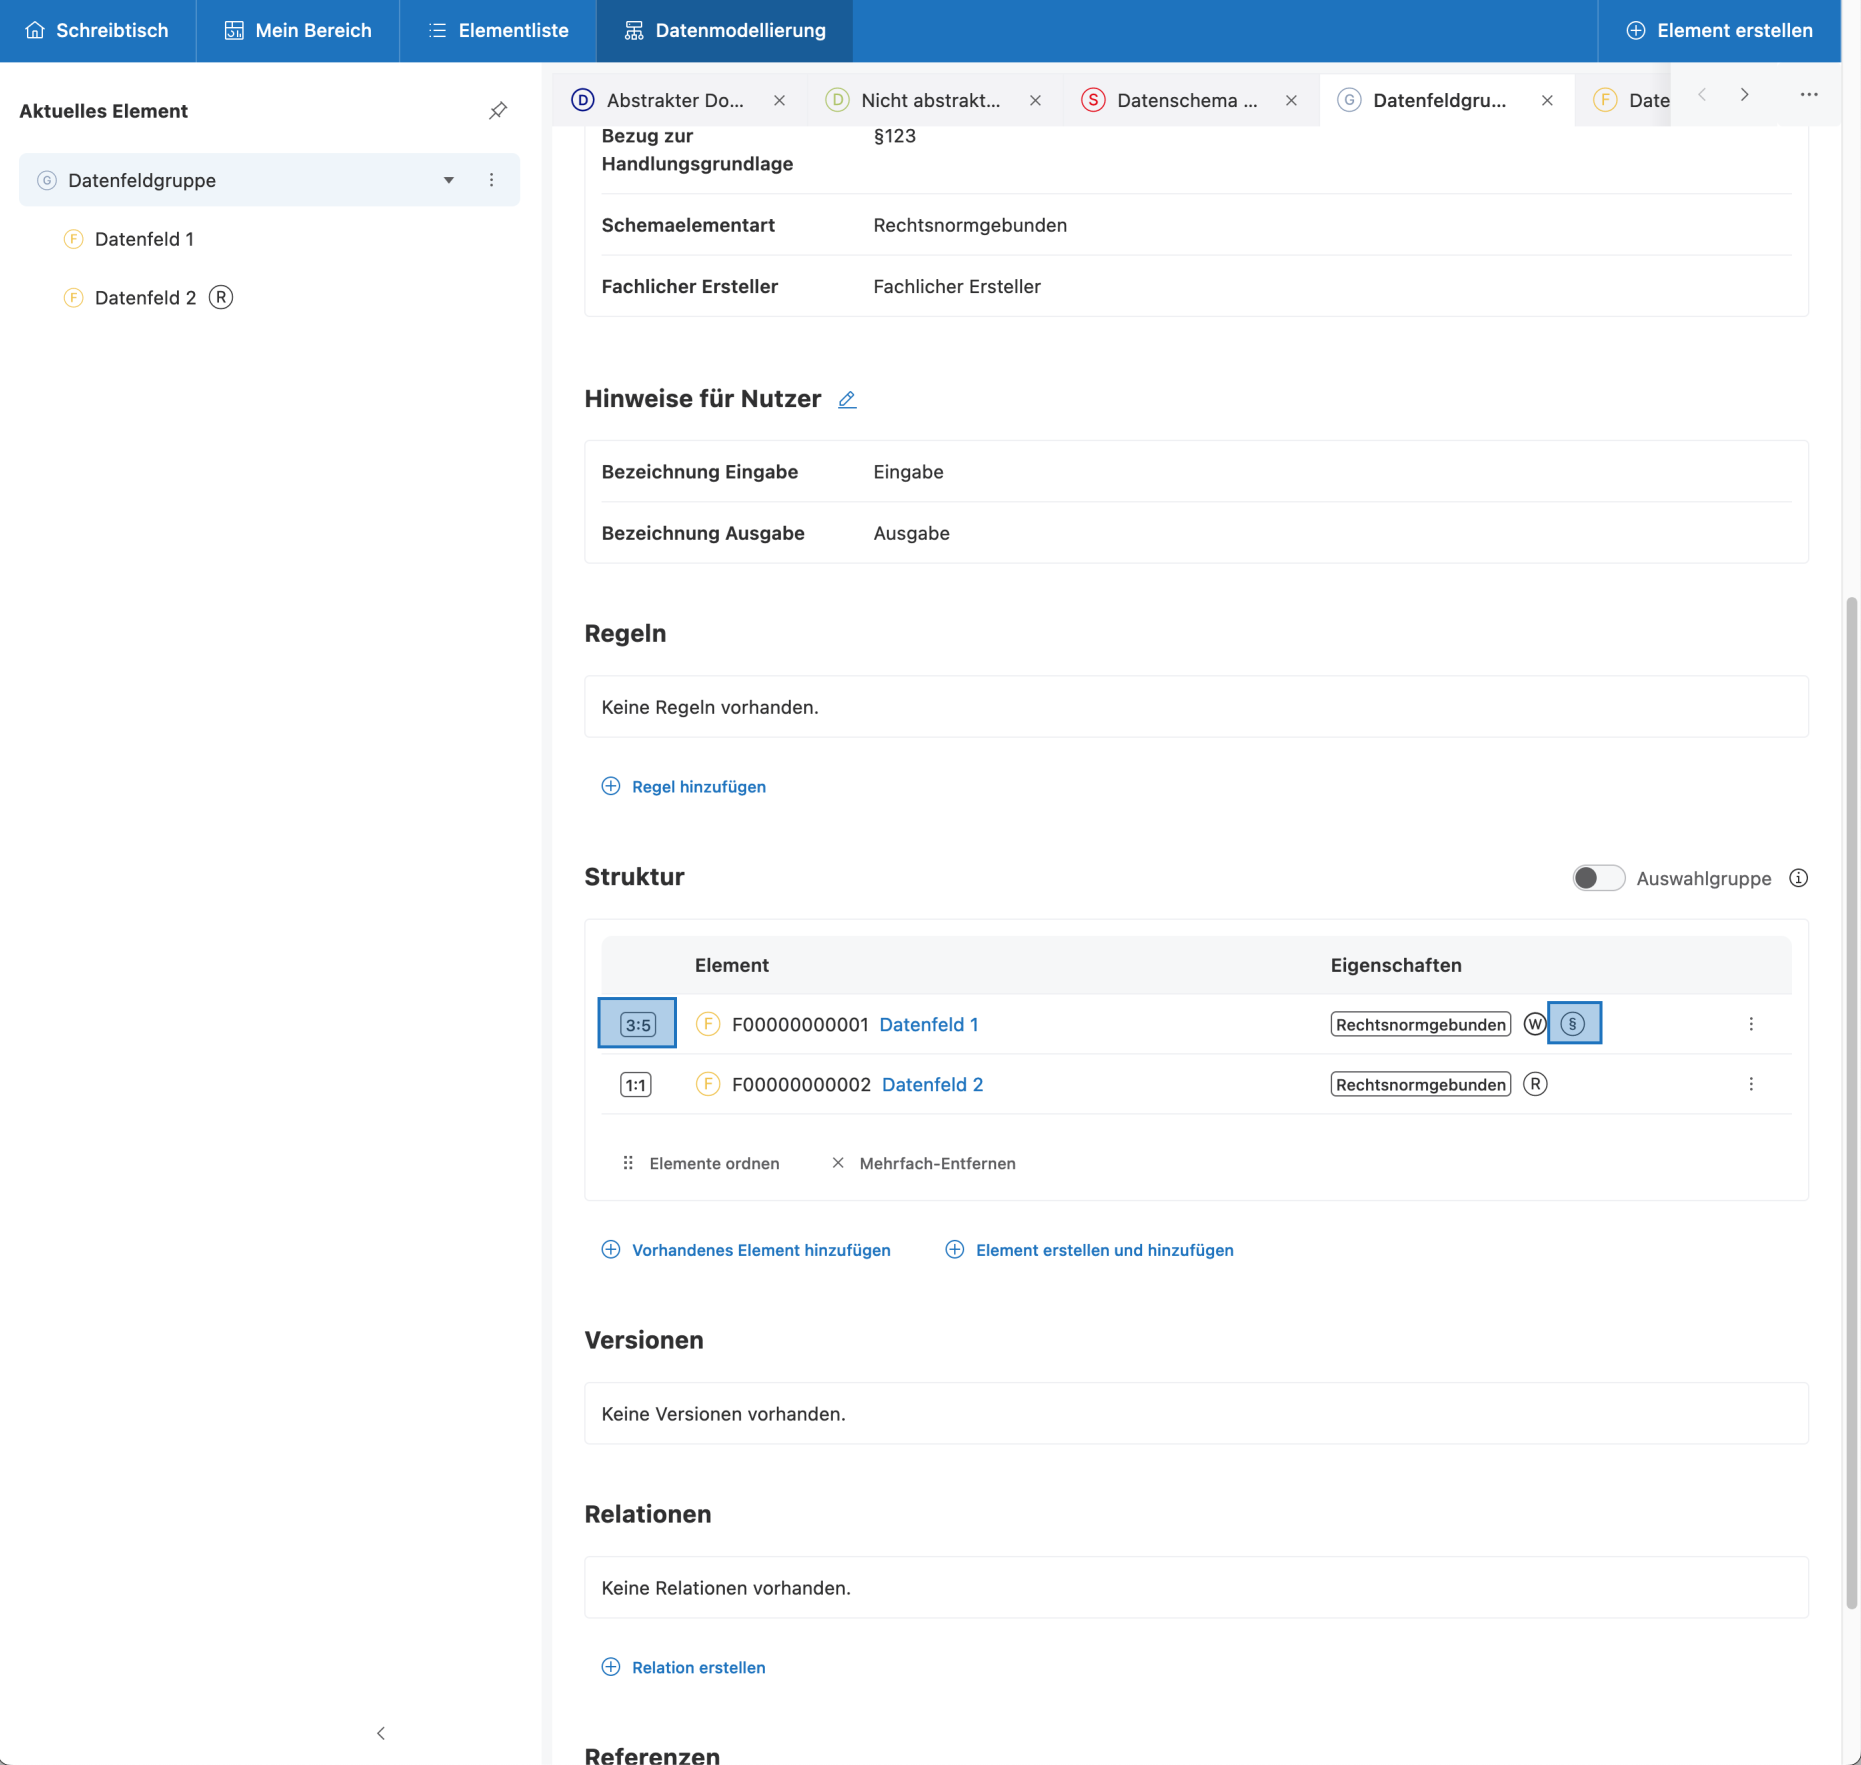Click the 1:1 multiplicity badge

(x=636, y=1085)
